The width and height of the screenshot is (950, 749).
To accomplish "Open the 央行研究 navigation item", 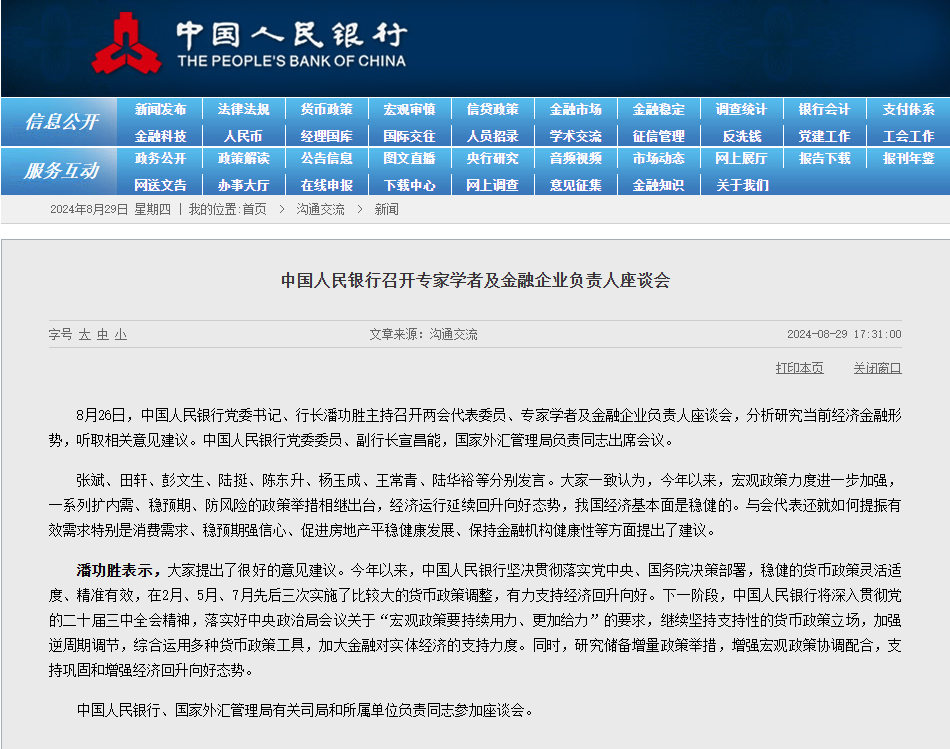I will point(493,159).
